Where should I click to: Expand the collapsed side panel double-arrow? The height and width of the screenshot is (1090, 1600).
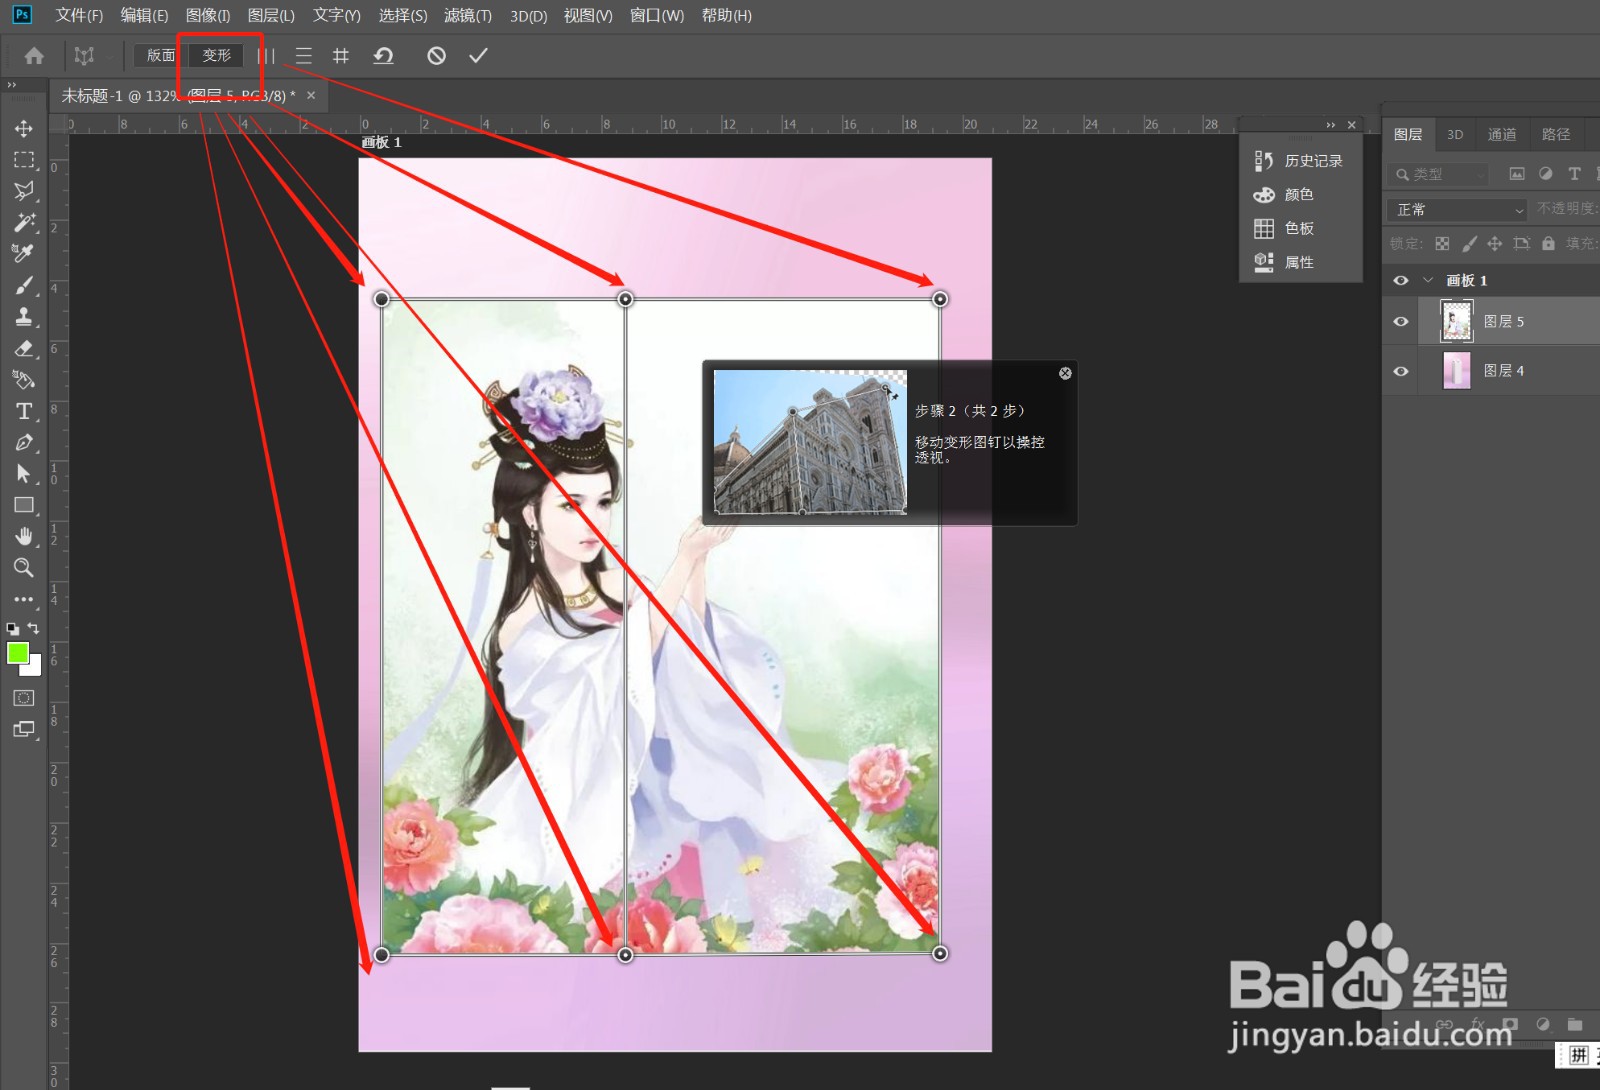[1330, 125]
